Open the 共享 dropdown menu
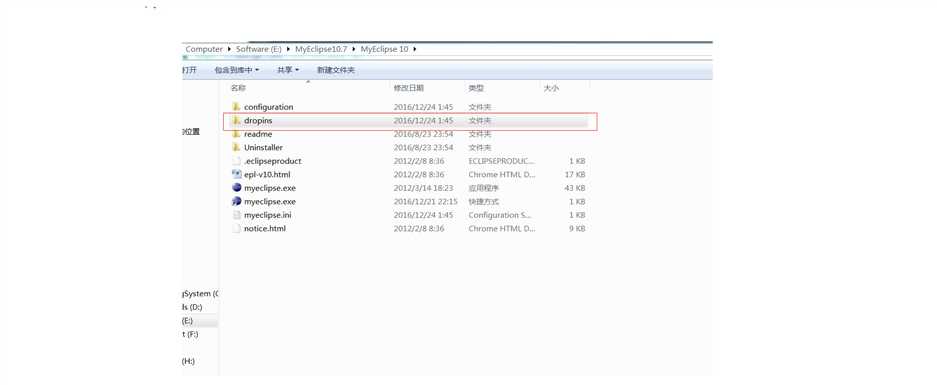This screenshot has height=385, width=937. coord(288,71)
